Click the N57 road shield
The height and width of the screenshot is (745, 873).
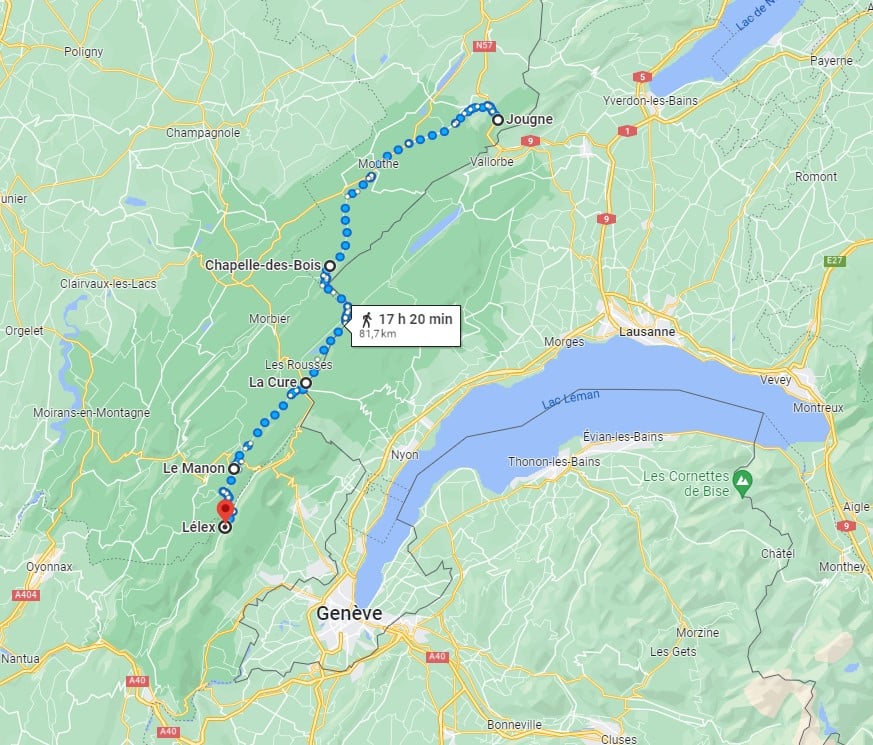coord(484,45)
